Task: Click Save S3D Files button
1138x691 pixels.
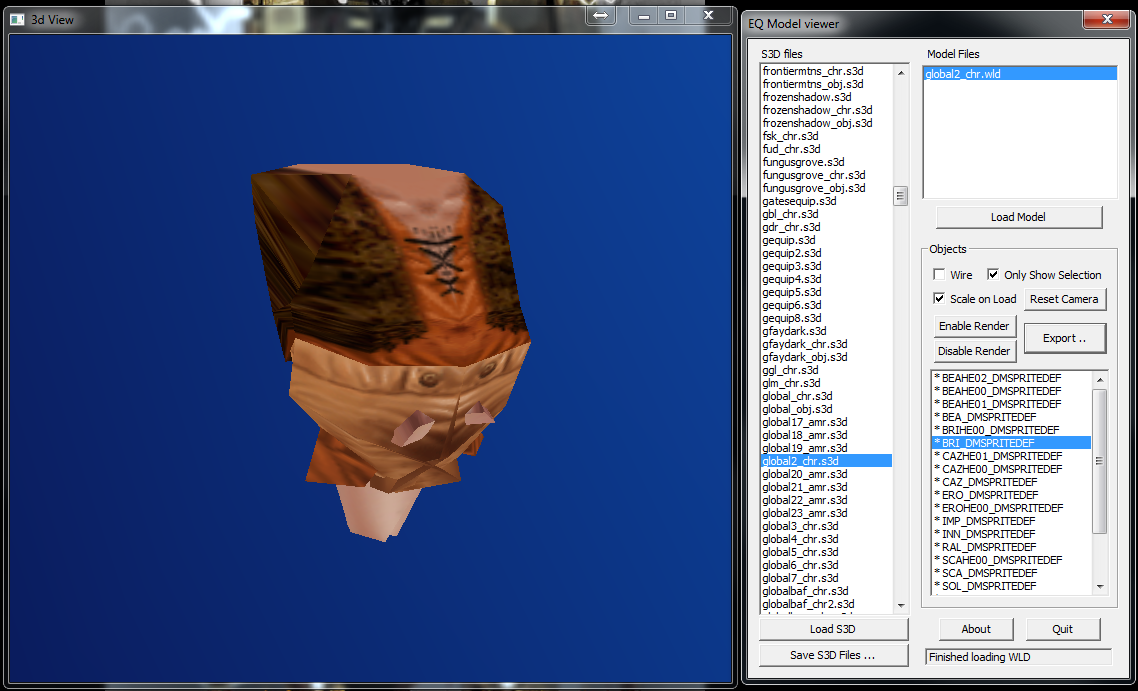Action: click(x=833, y=655)
